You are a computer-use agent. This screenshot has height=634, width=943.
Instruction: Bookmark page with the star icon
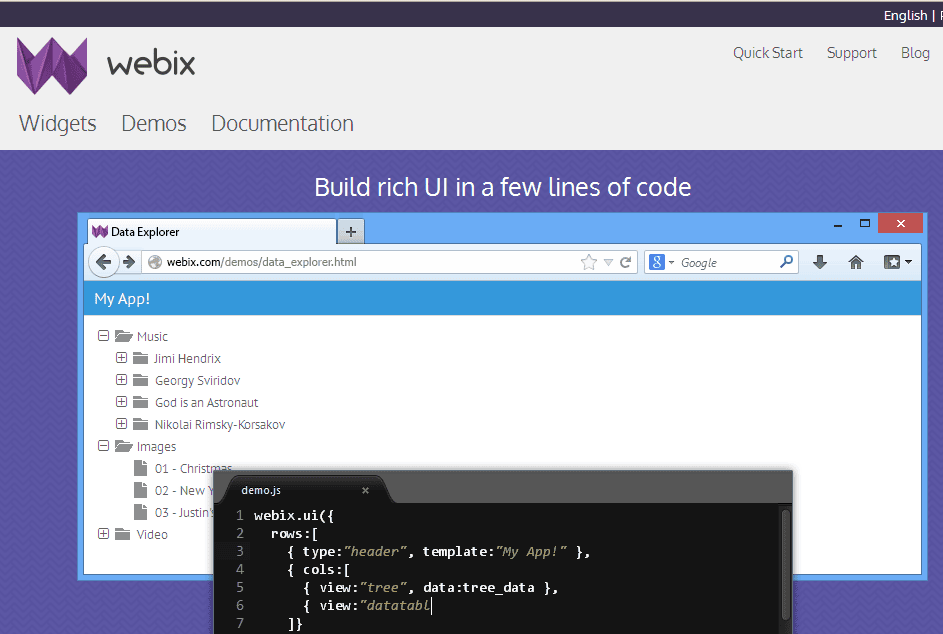click(589, 262)
